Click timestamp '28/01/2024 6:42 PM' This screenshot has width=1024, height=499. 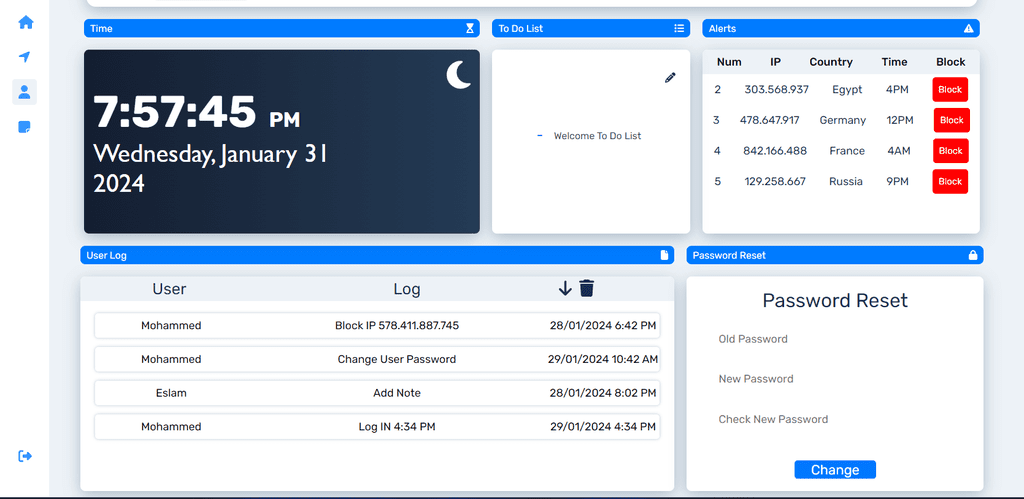(603, 325)
